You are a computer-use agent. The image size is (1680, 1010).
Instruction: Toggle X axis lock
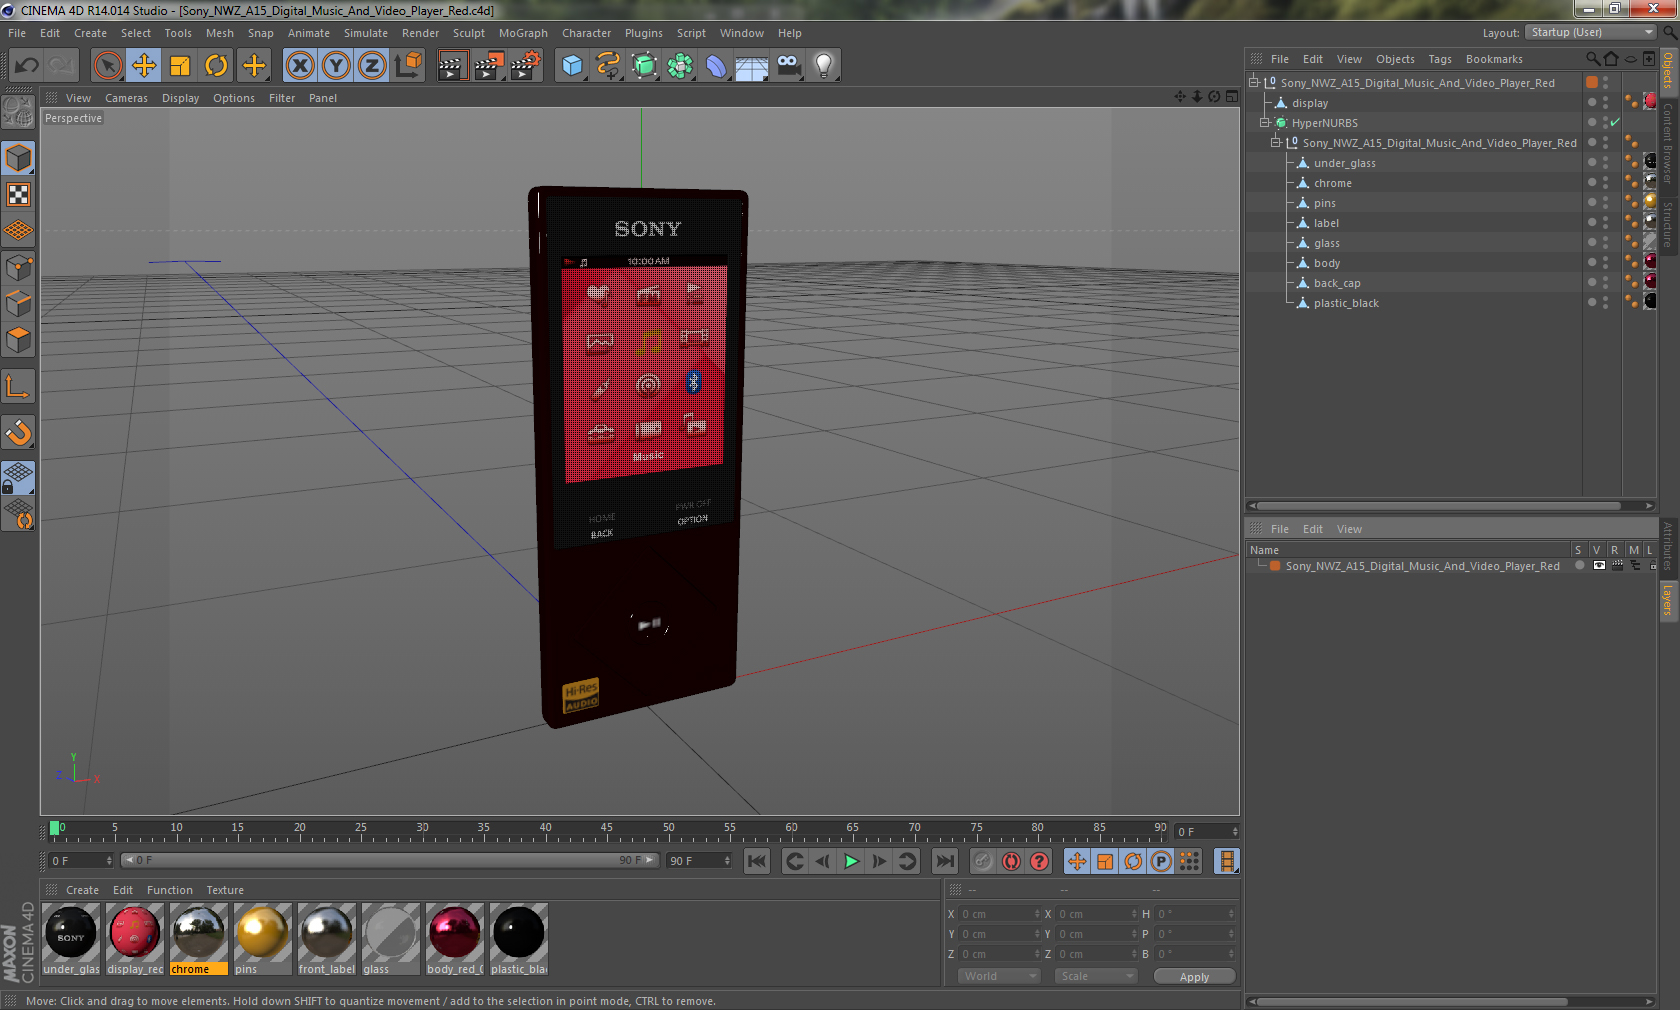coord(300,66)
